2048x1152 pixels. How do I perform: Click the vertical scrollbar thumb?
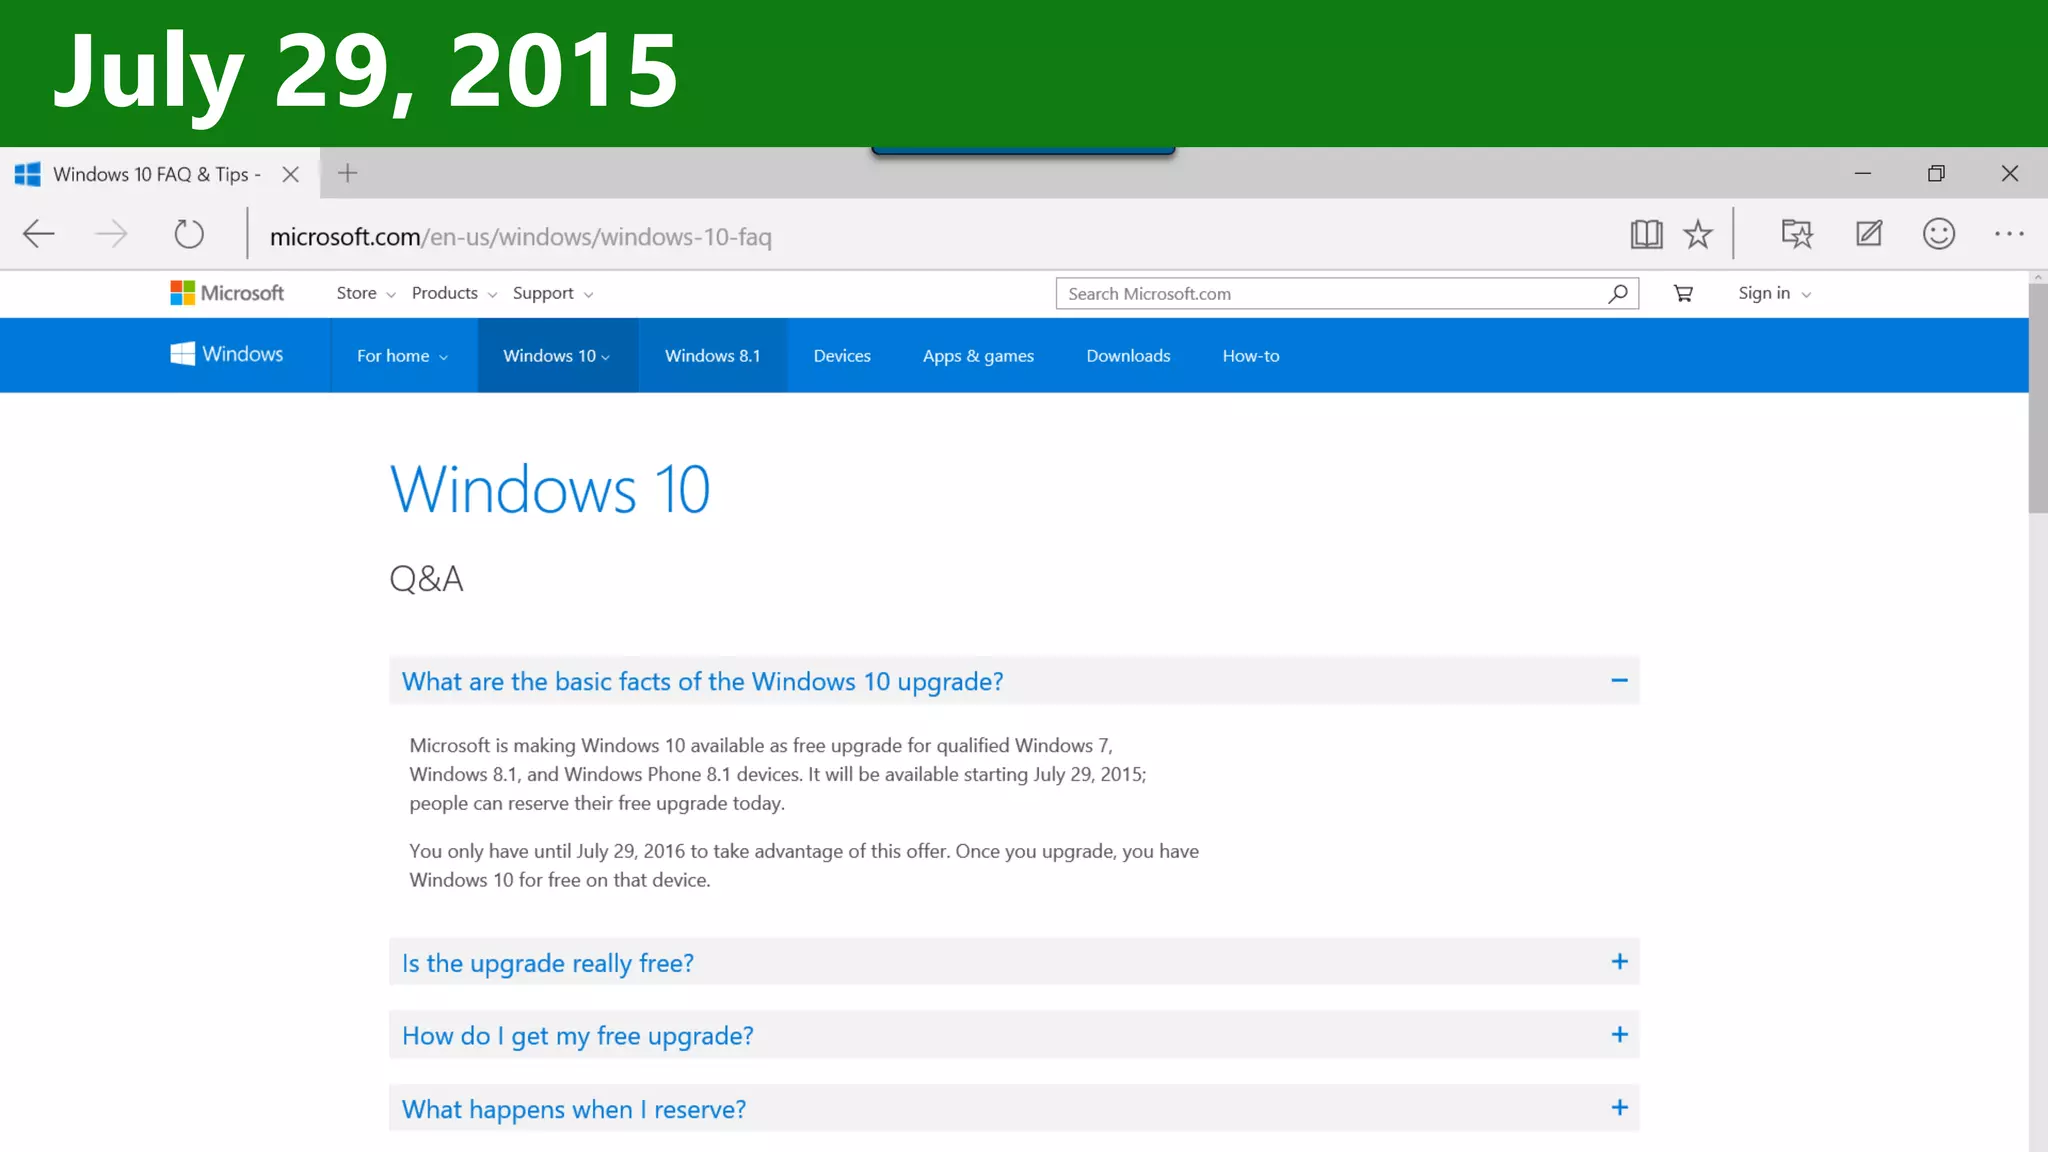point(2037,398)
